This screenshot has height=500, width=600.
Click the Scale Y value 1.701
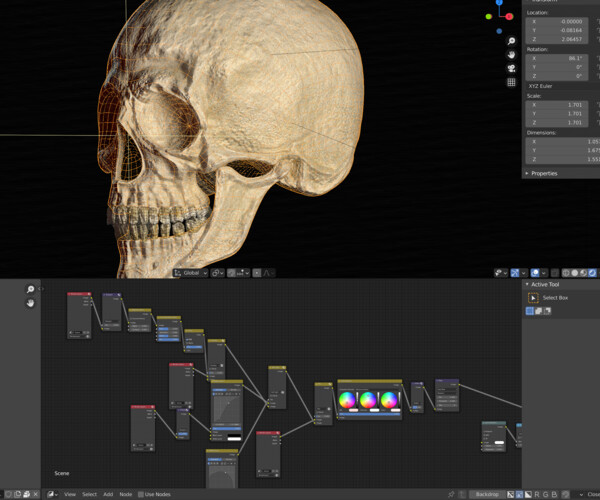pos(557,114)
